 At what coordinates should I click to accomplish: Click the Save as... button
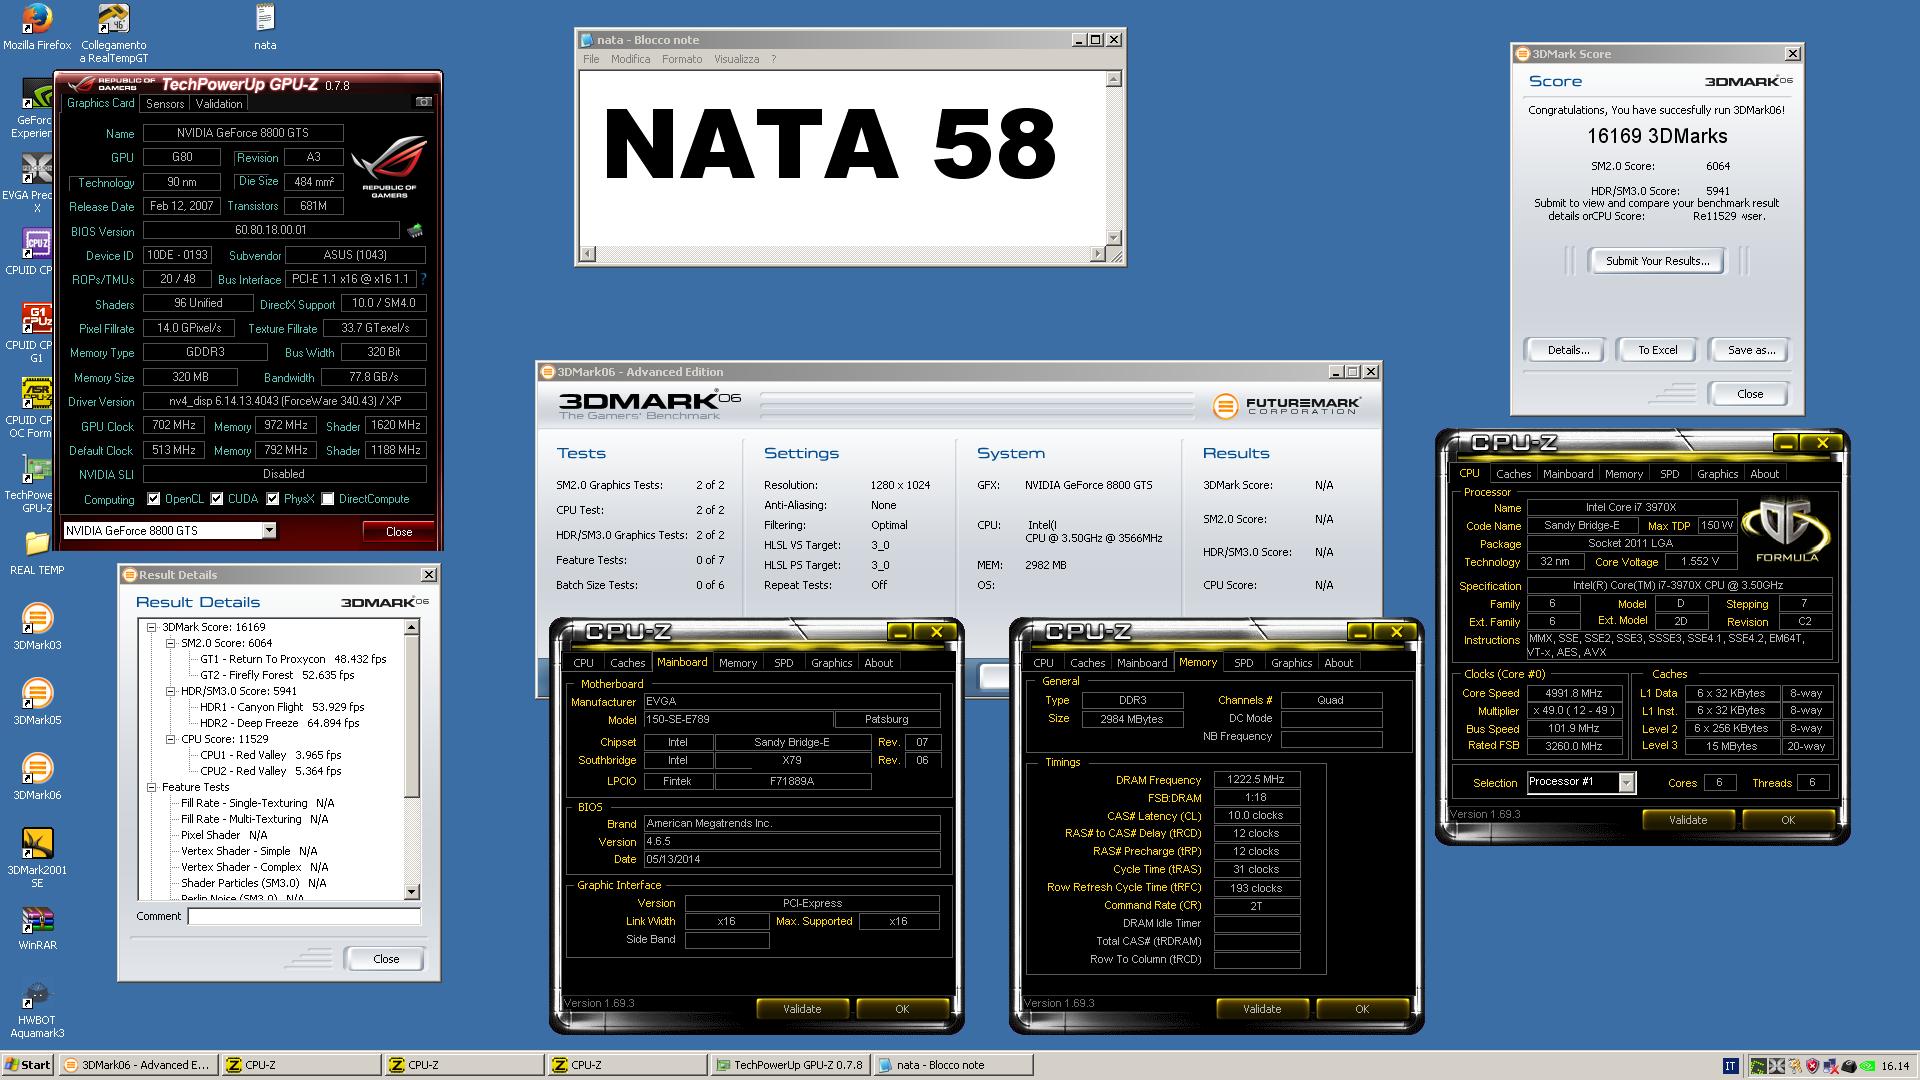click(x=1751, y=350)
